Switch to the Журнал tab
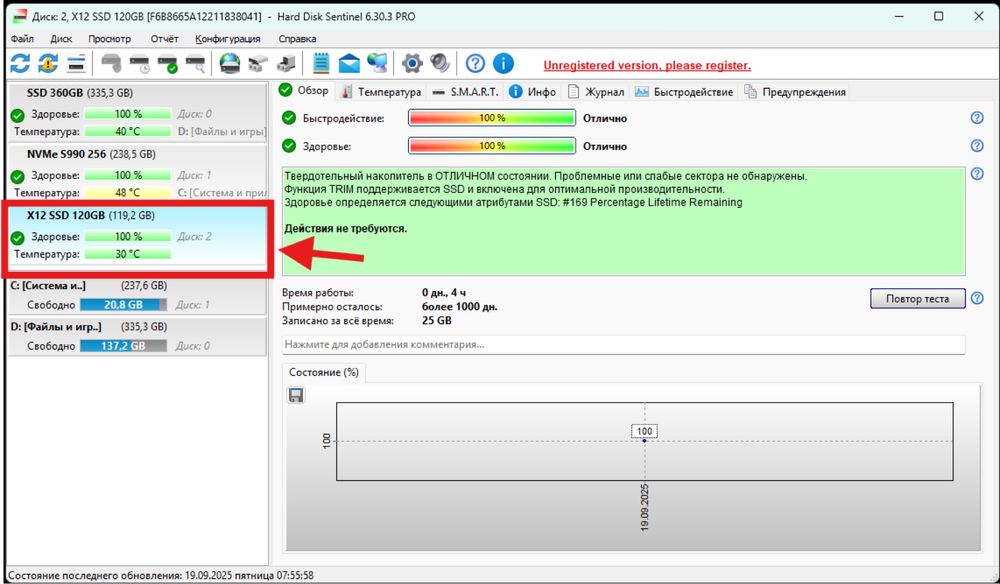Screen dimensions: 1000x584 (x=596, y=92)
